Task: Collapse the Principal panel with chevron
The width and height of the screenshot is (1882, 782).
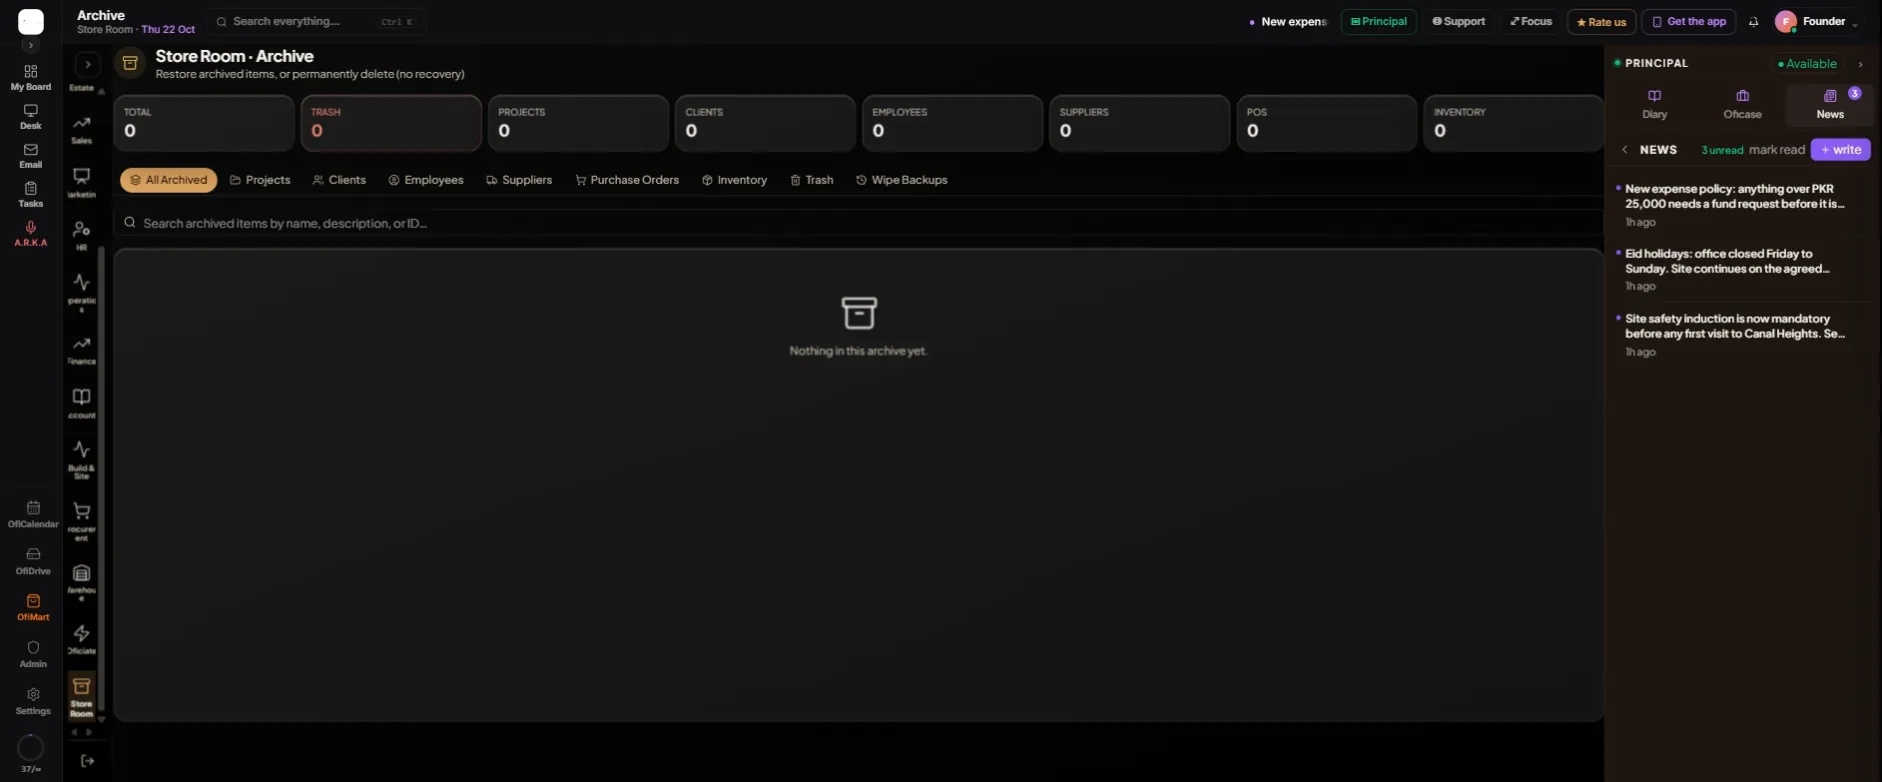Action: (1860, 64)
